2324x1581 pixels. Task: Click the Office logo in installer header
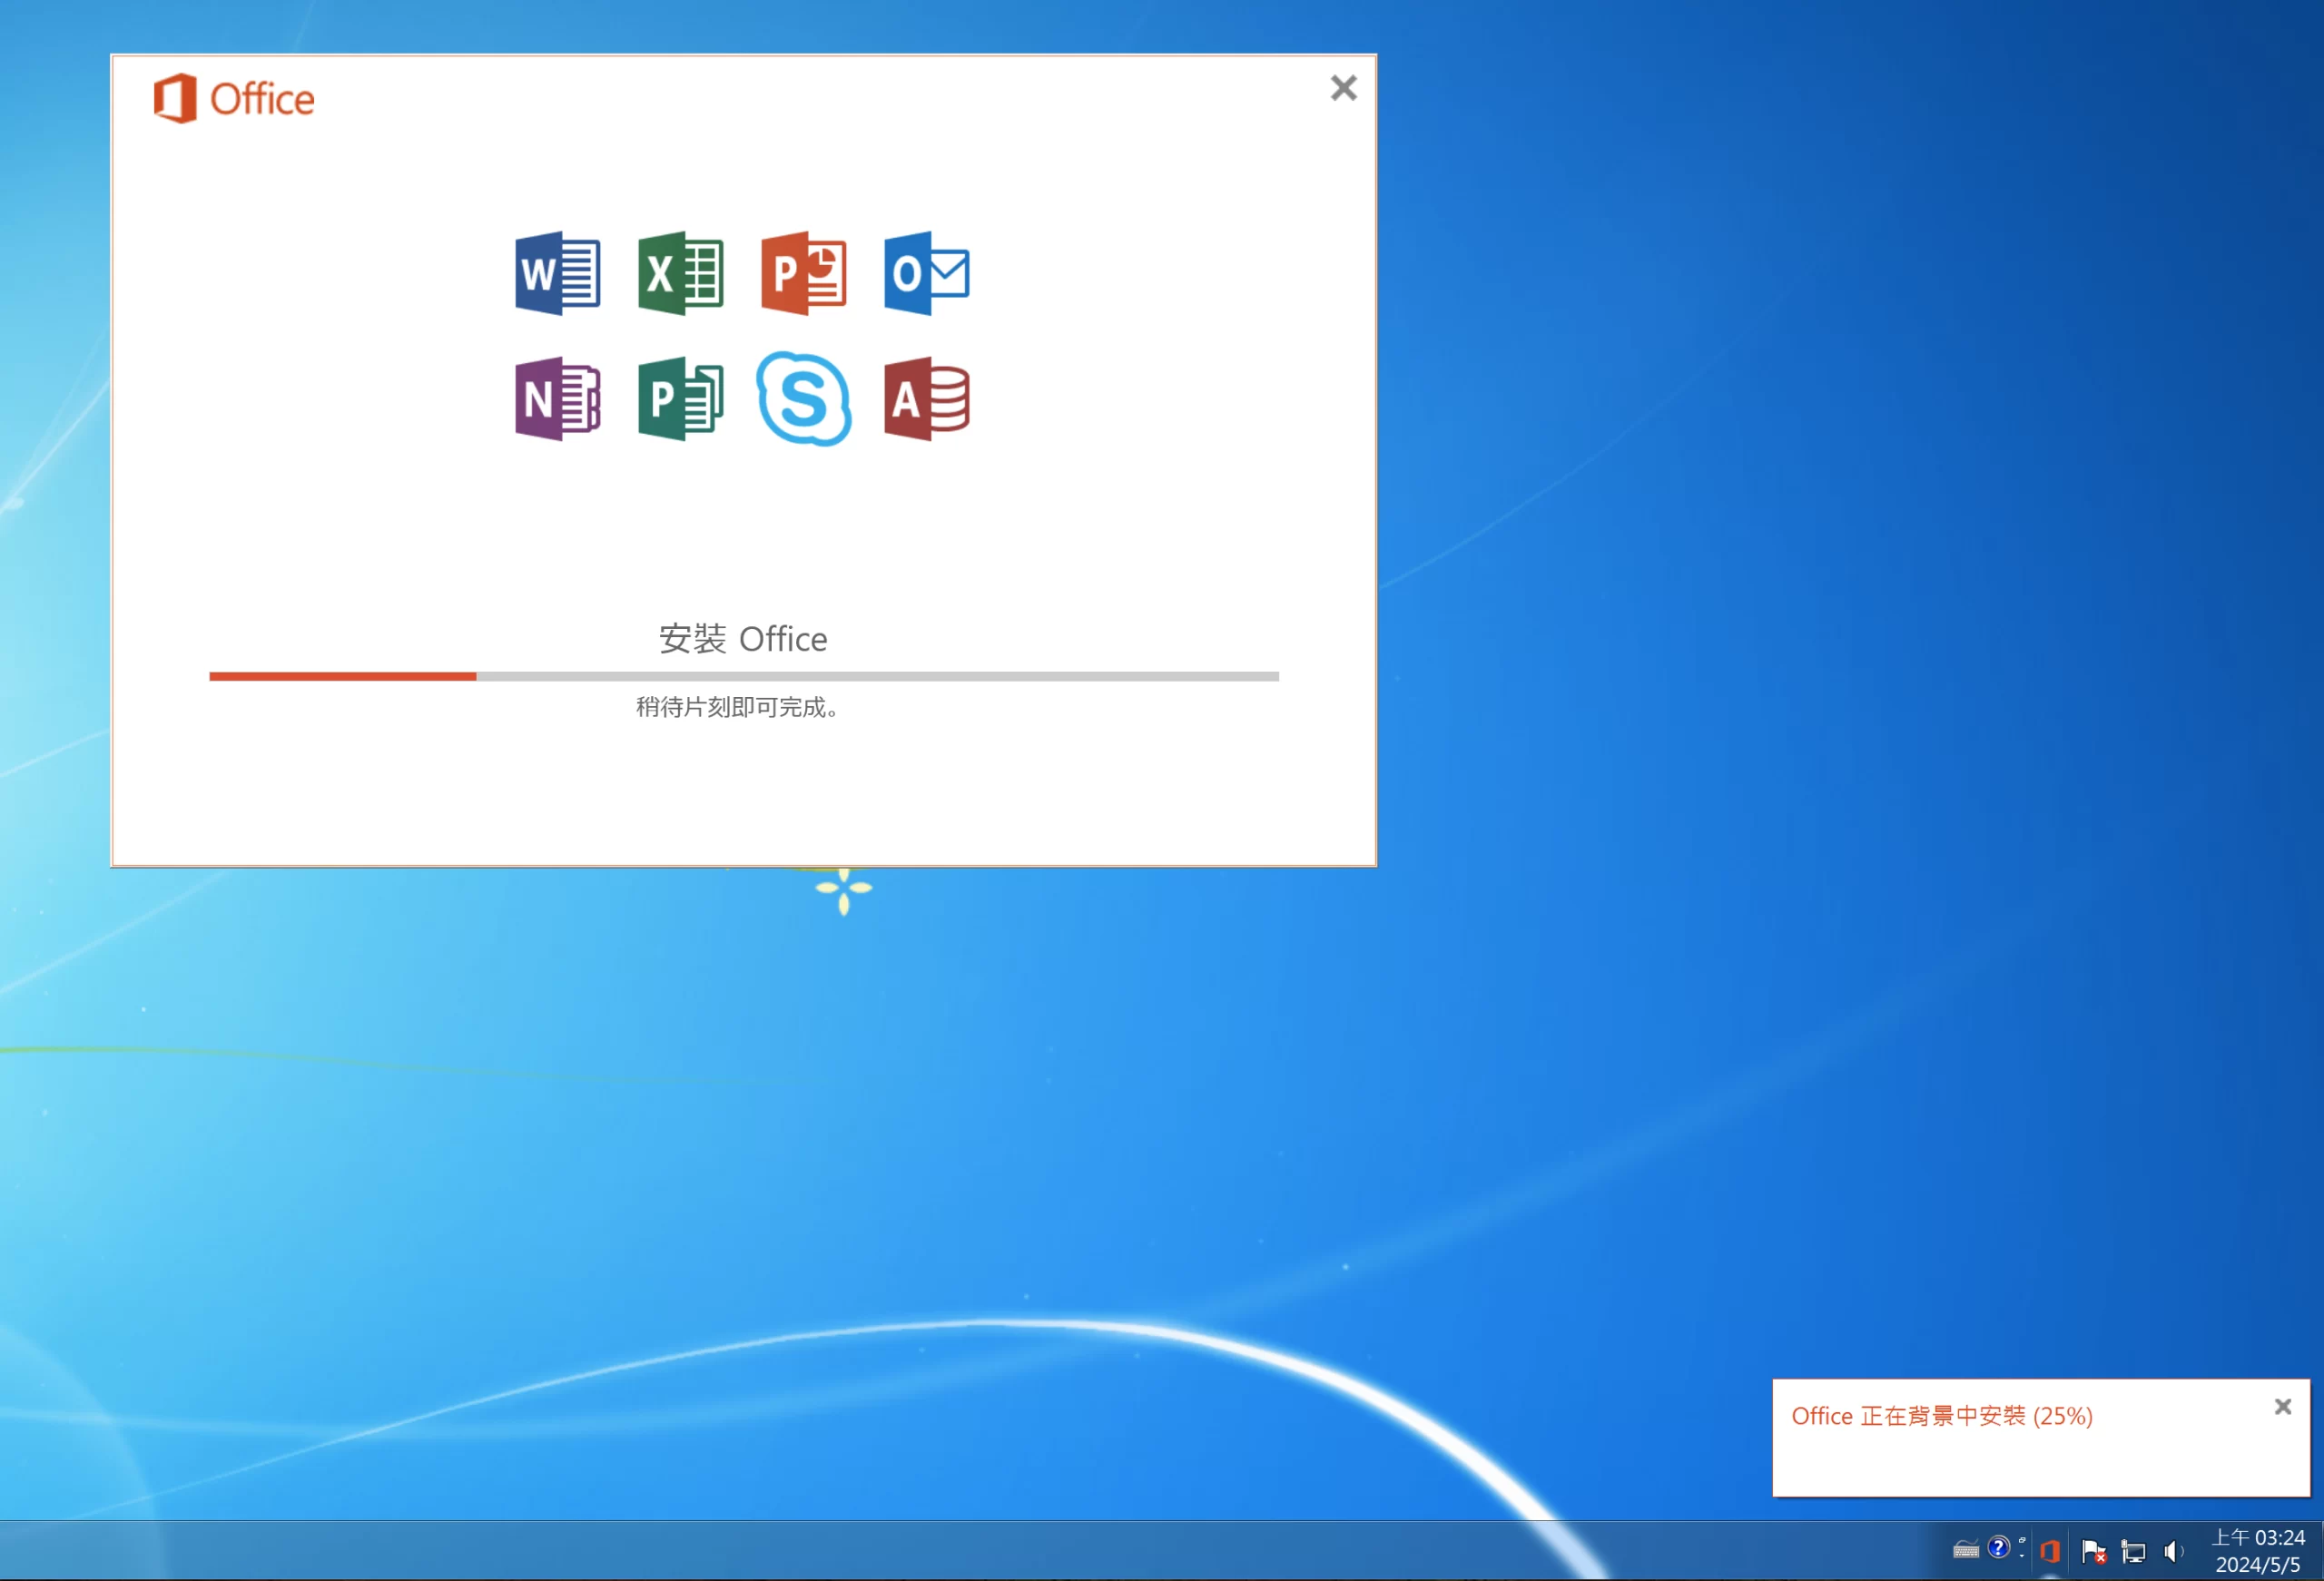[234, 98]
